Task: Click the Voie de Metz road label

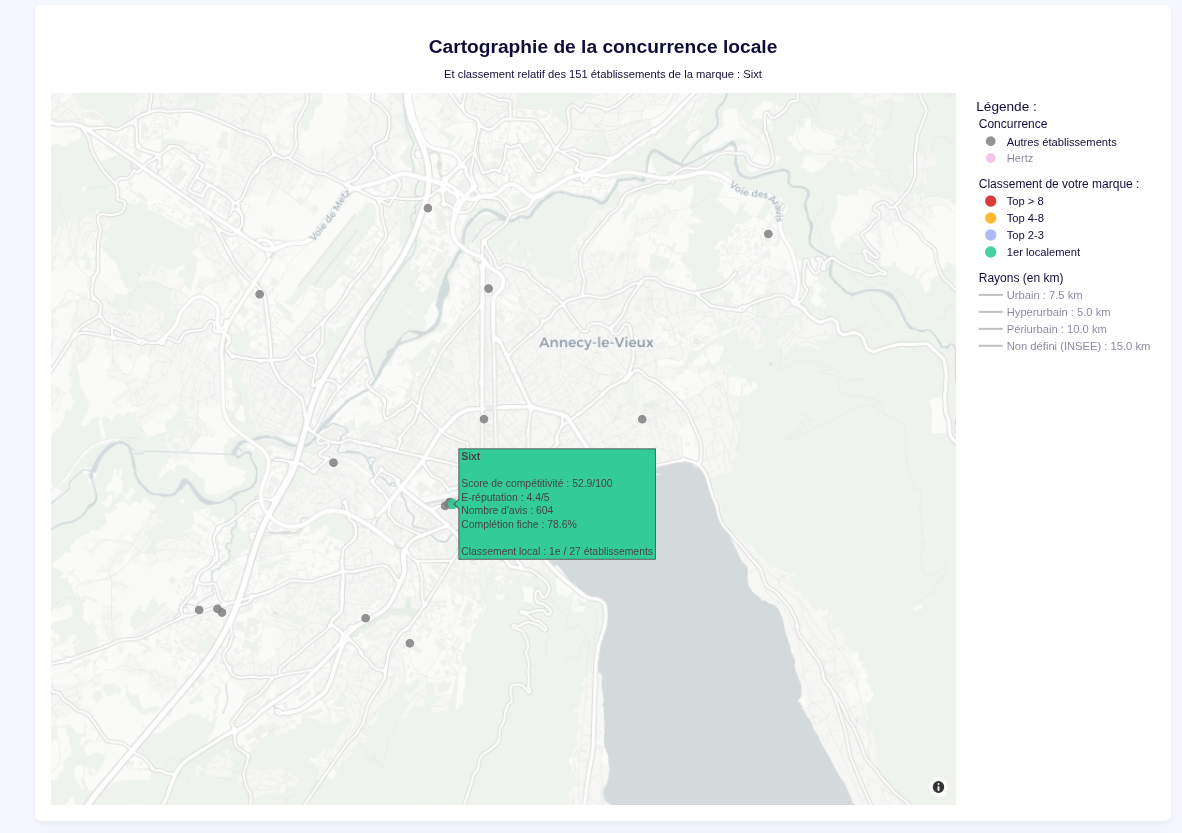Action: coord(329,216)
